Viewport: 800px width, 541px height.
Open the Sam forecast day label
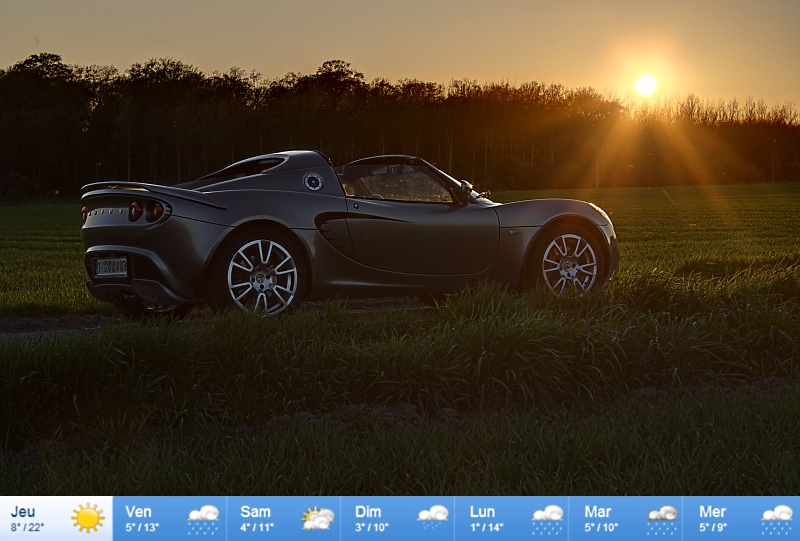coord(255,511)
